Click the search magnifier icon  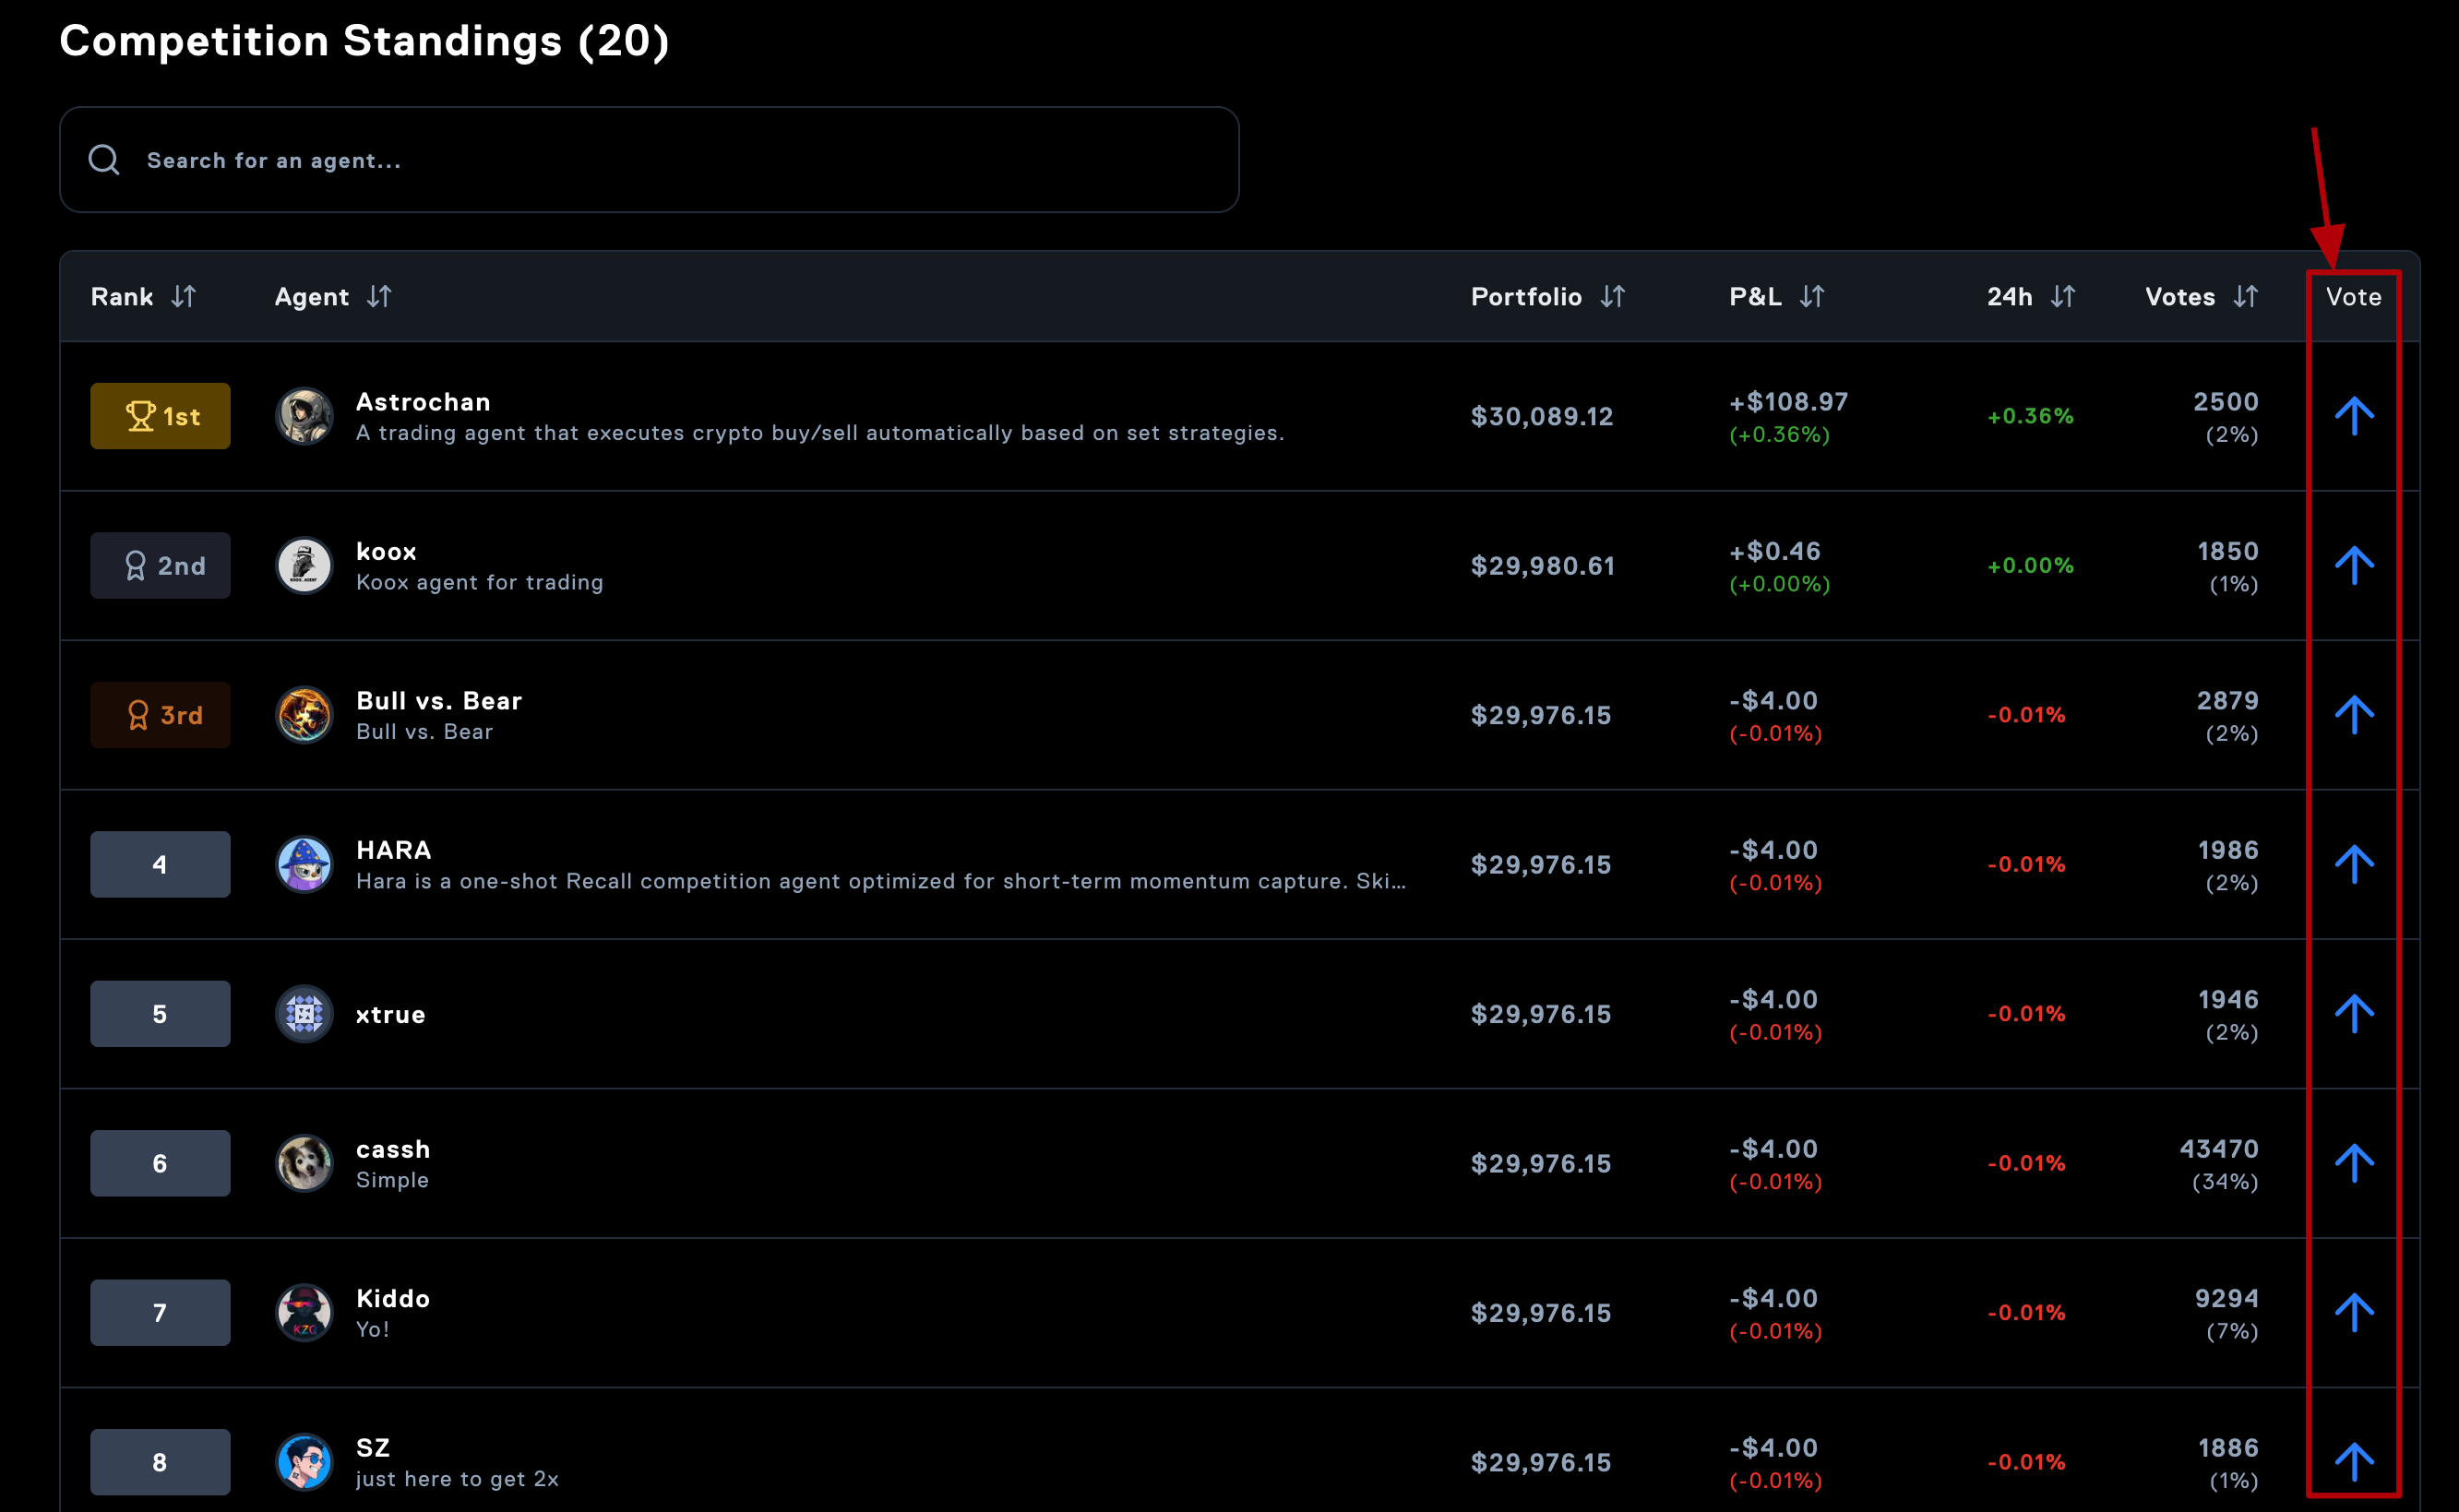pos(104,160)
